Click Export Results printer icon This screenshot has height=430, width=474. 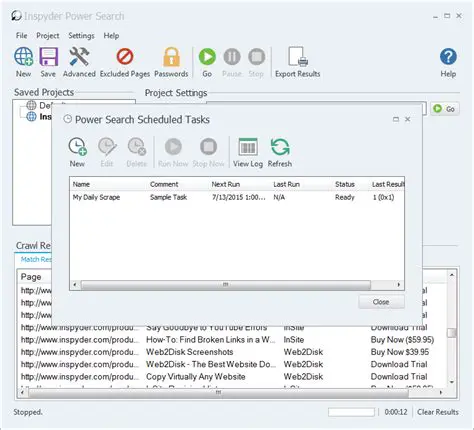(298, 56)
